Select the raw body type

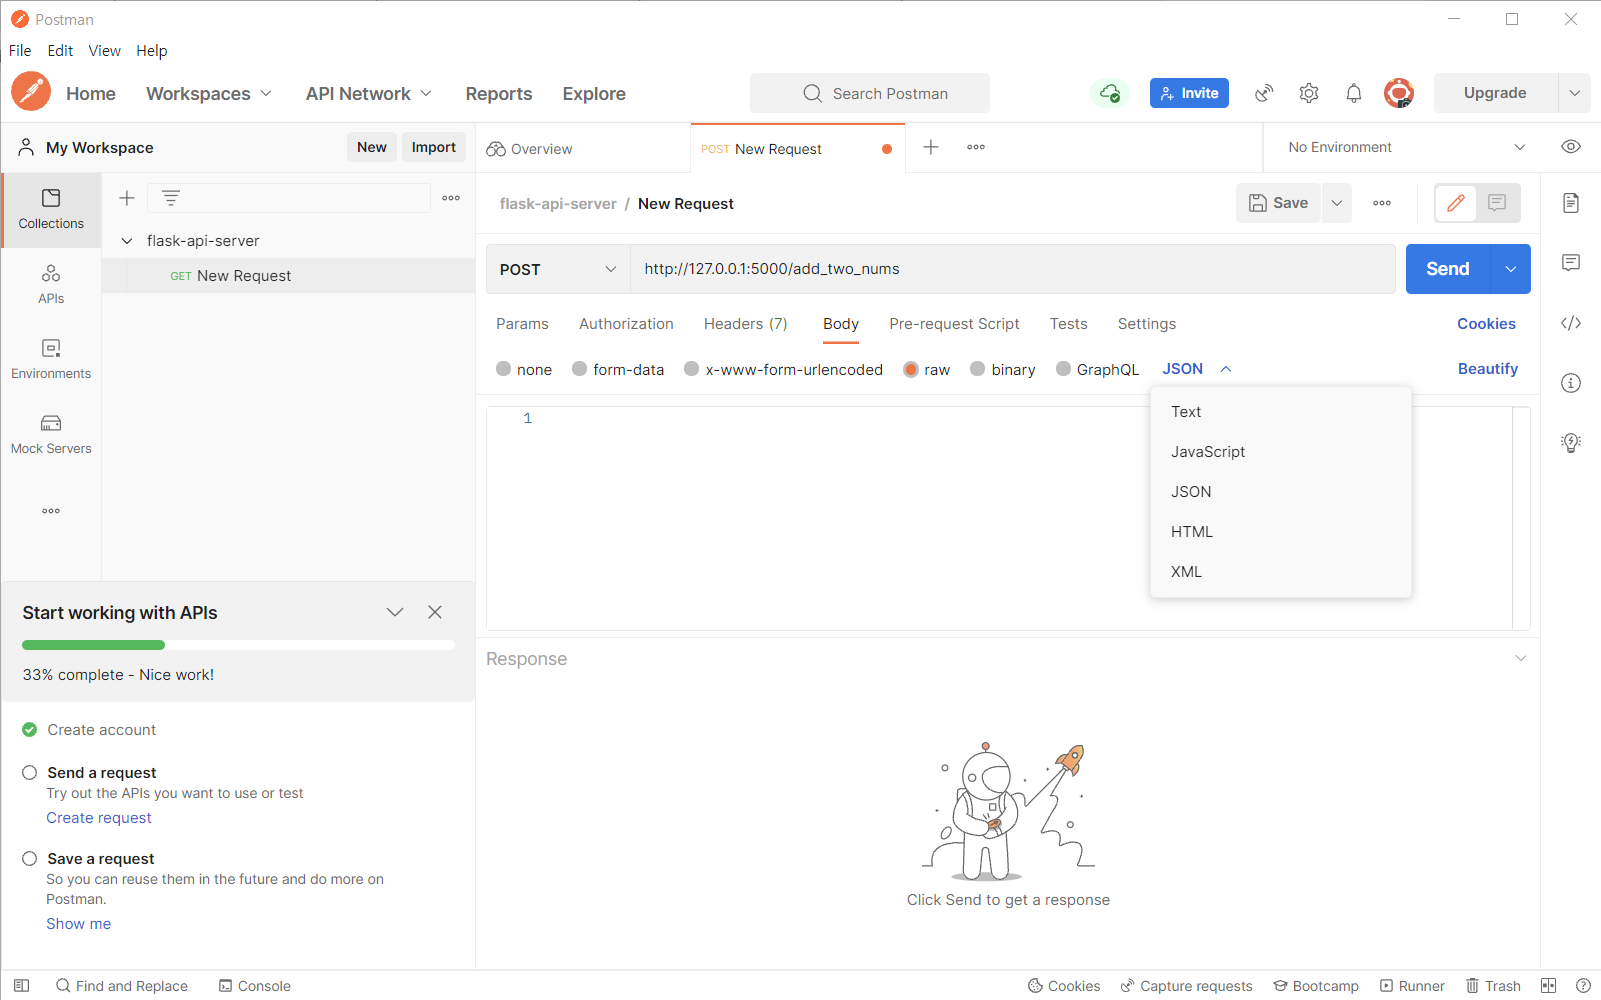click(x=911, y=369)
